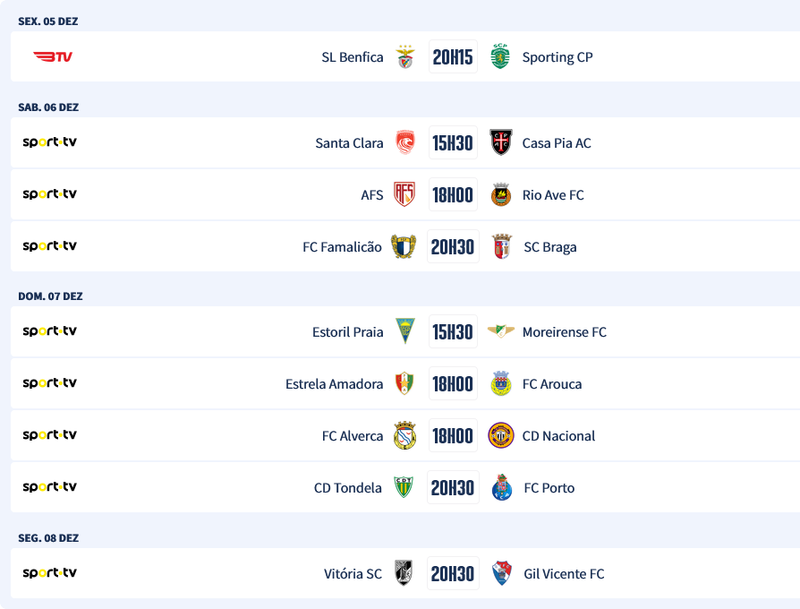Click the Estrela Amadora team name
The image size is (800, 609).
click(334, 384)
